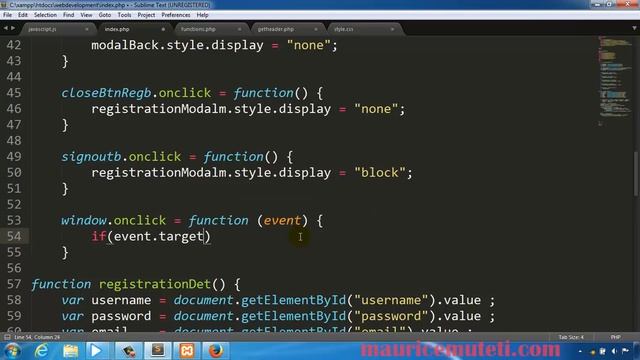Open the Goto menu
Screen dimensions: 640x360
(104, 15)
